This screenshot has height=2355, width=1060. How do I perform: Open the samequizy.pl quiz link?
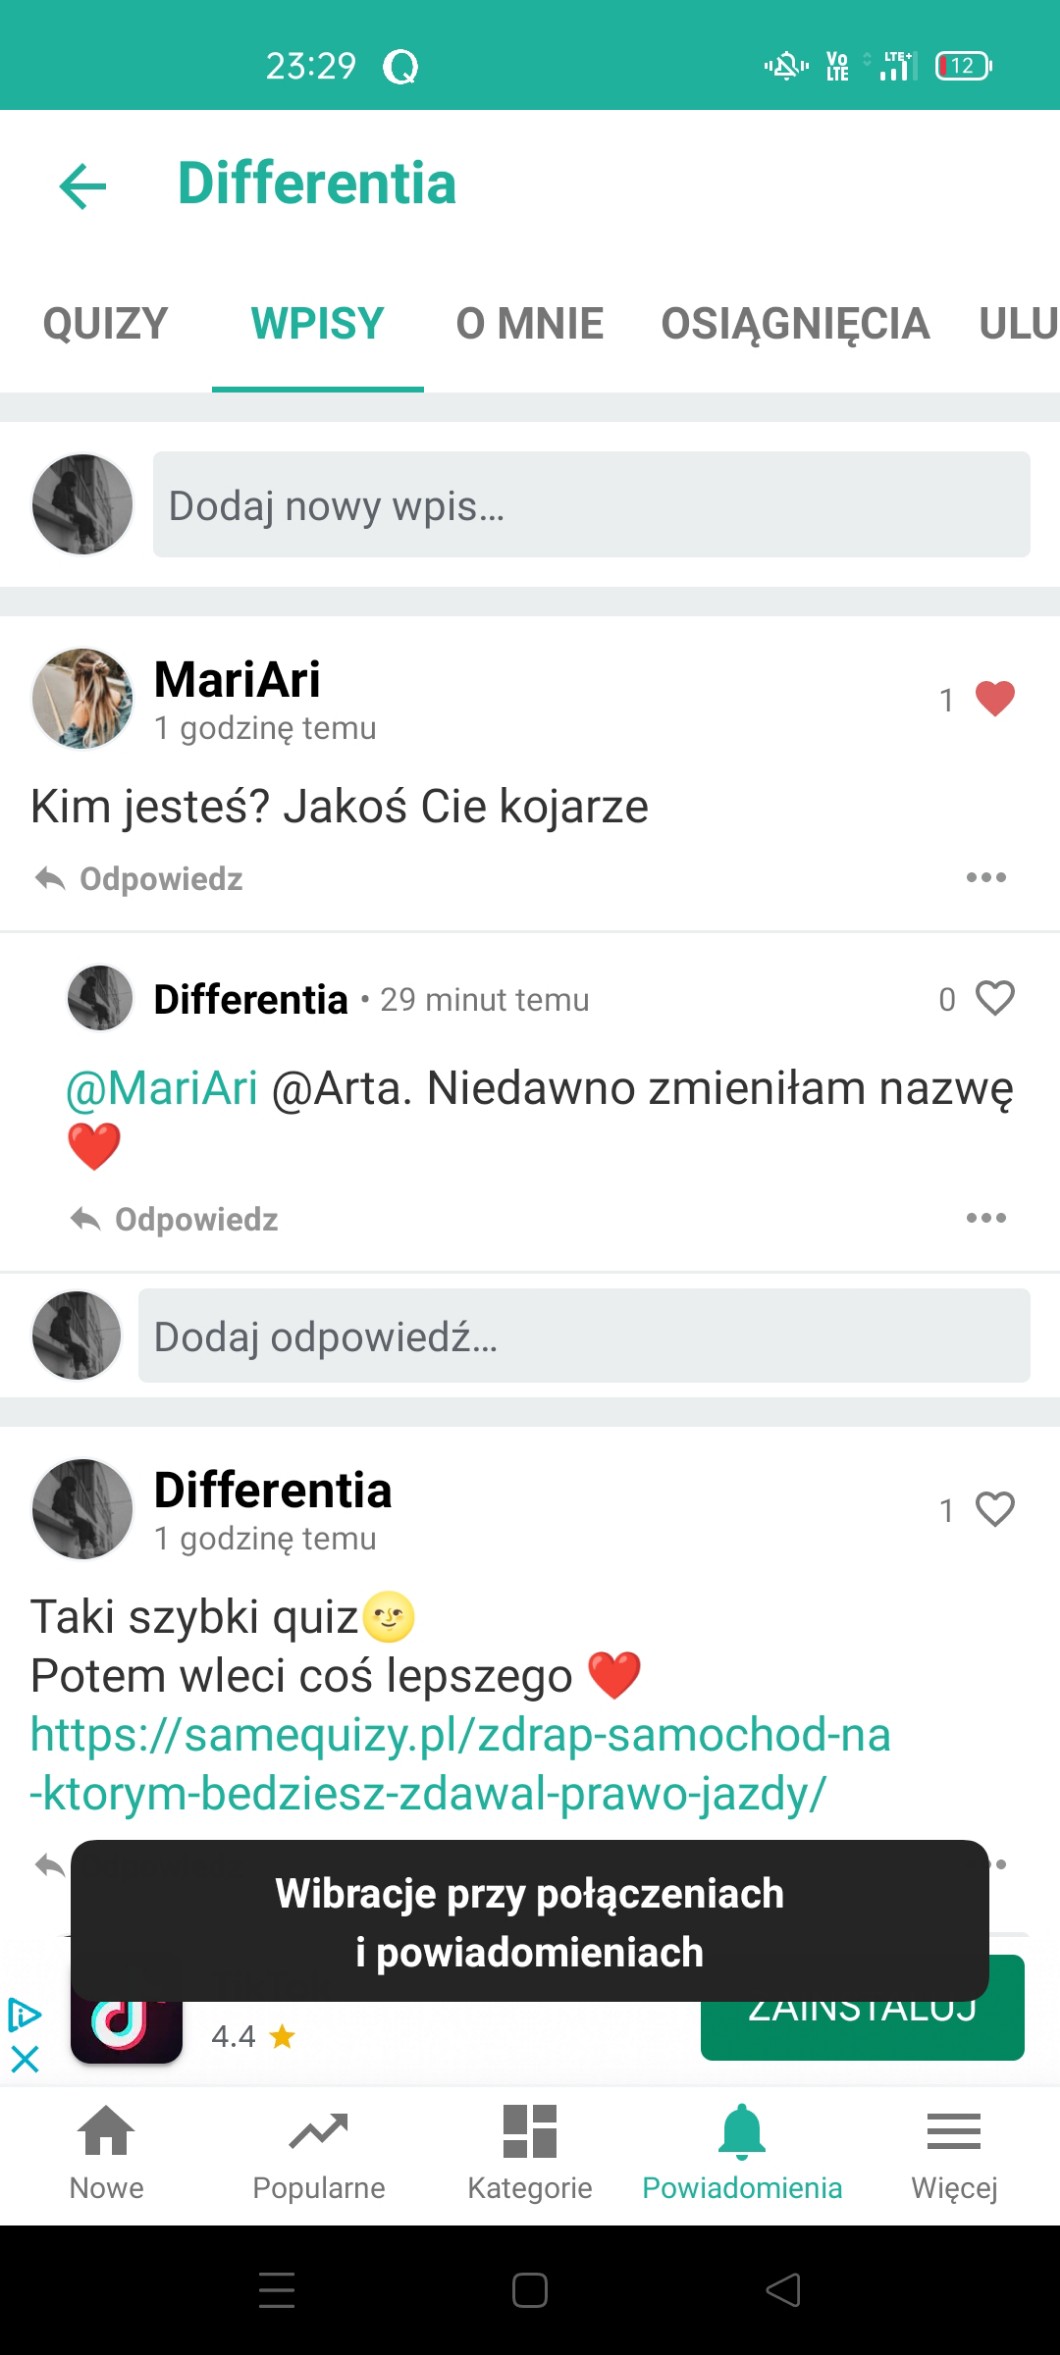click(x=460, y=1764)
